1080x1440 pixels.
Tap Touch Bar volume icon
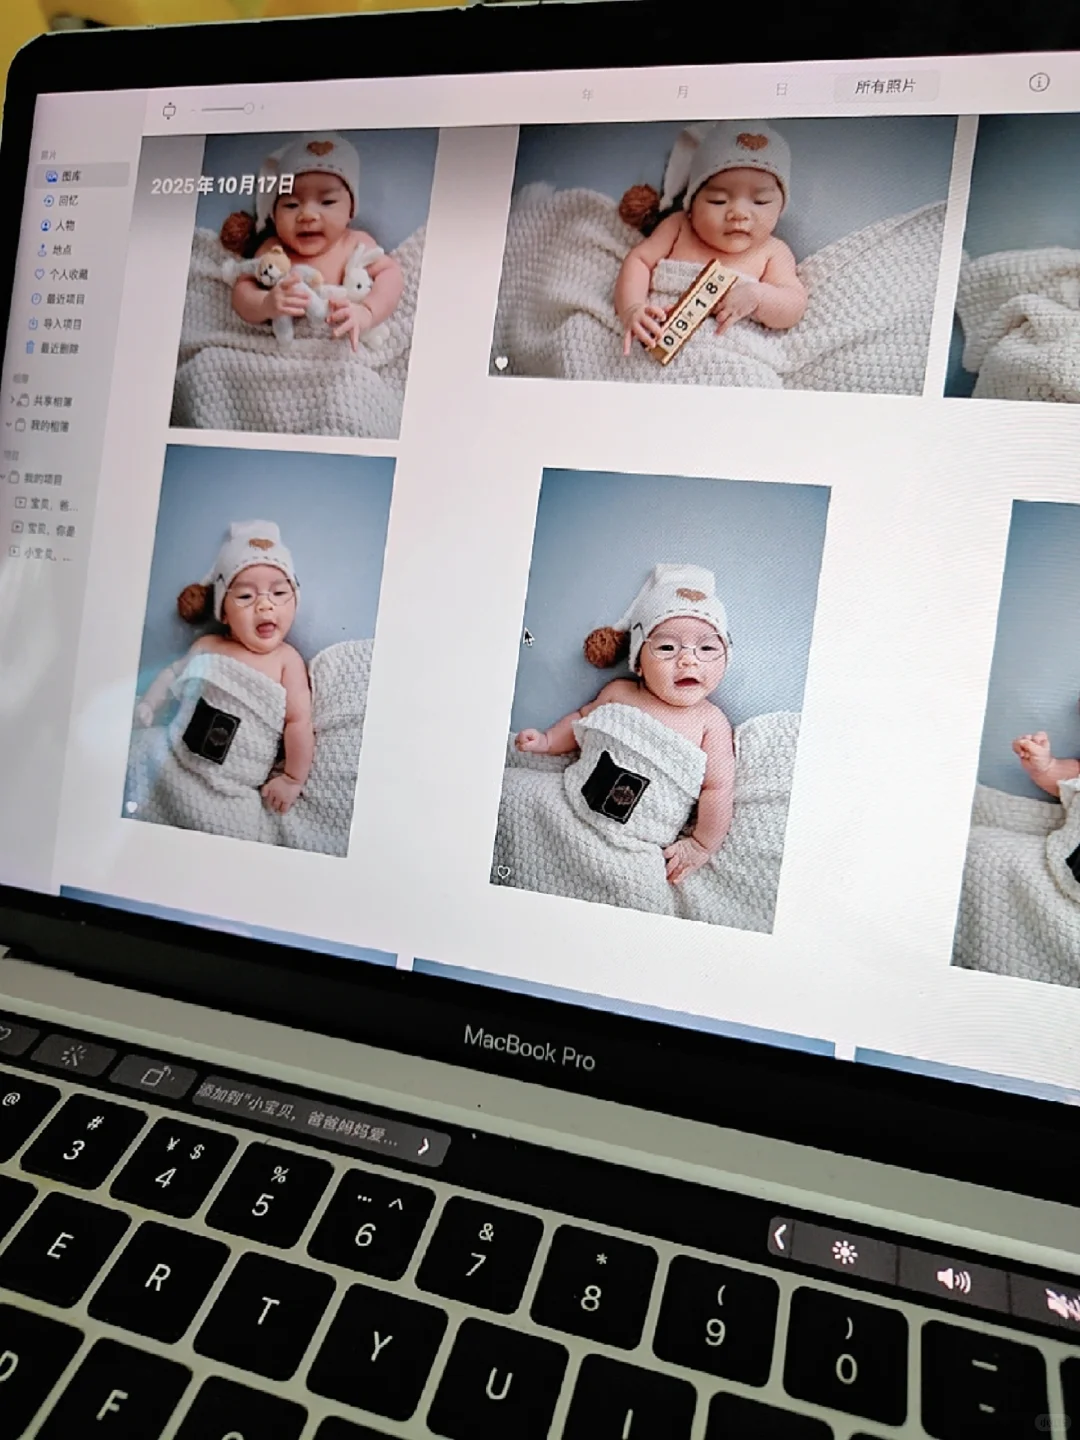[953, 1279]
